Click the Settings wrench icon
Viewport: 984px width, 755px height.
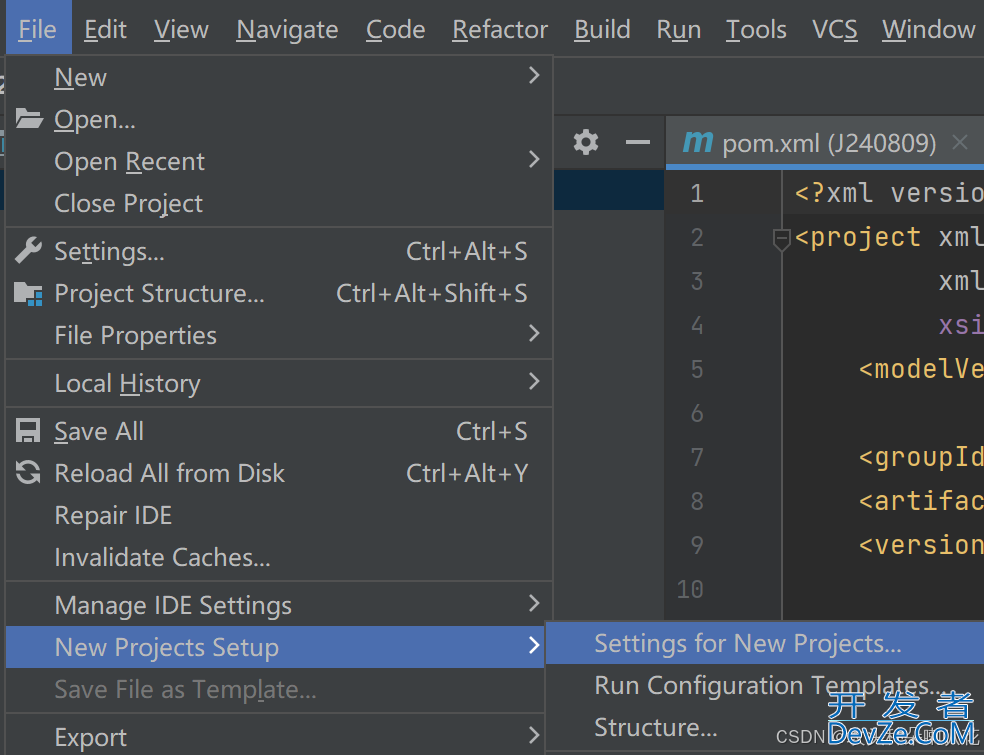28,250
